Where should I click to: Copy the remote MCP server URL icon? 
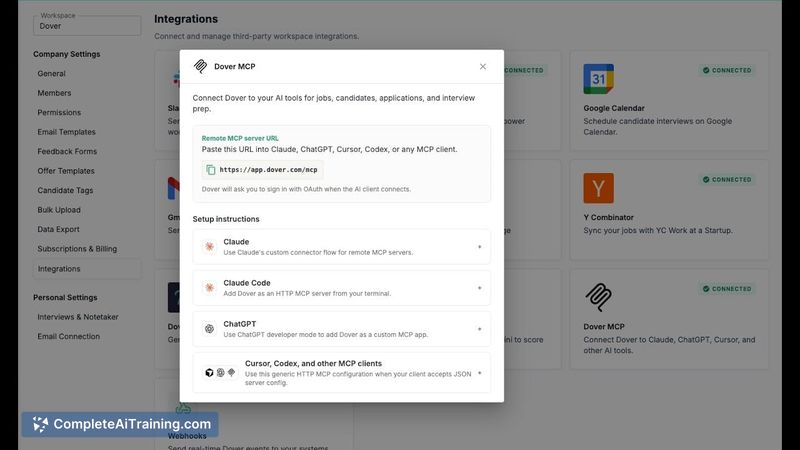[210, 170]
